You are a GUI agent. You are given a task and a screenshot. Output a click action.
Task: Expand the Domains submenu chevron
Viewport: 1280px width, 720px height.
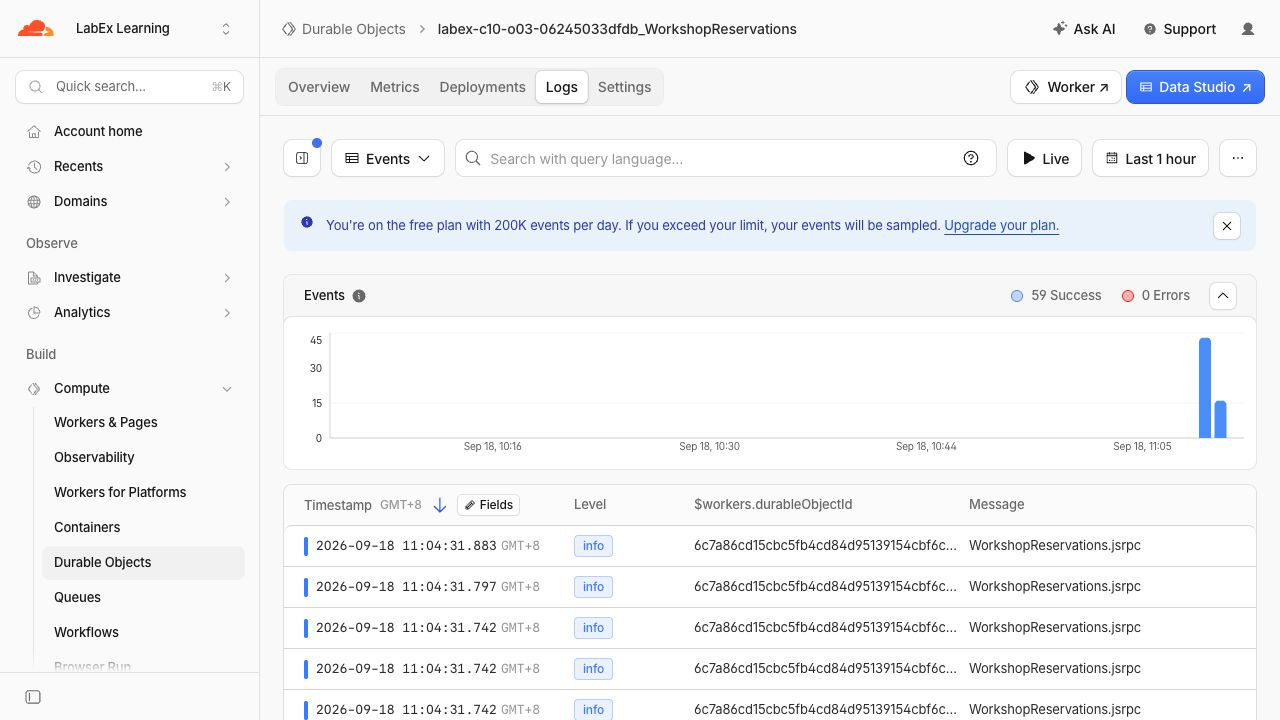pos(227,201)
